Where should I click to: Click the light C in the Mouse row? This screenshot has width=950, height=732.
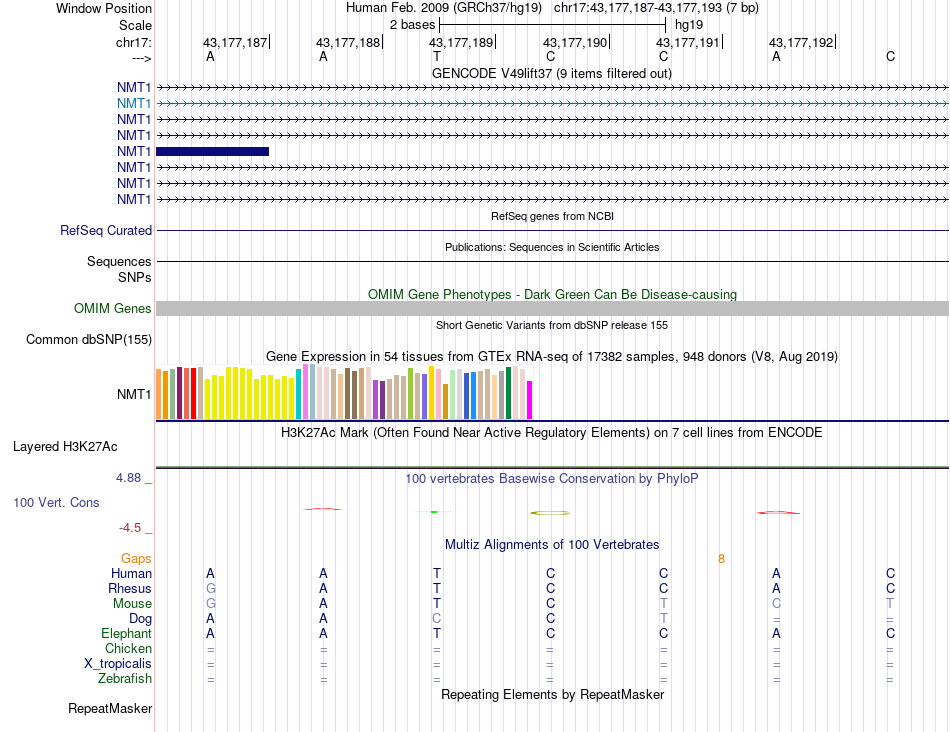pyautogui.click(x=776, y=604)
